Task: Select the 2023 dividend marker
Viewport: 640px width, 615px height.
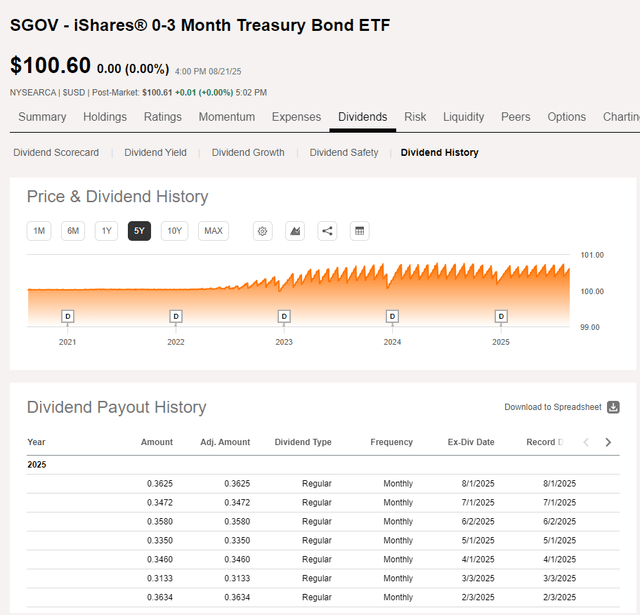Action: (x=284, y=316)
